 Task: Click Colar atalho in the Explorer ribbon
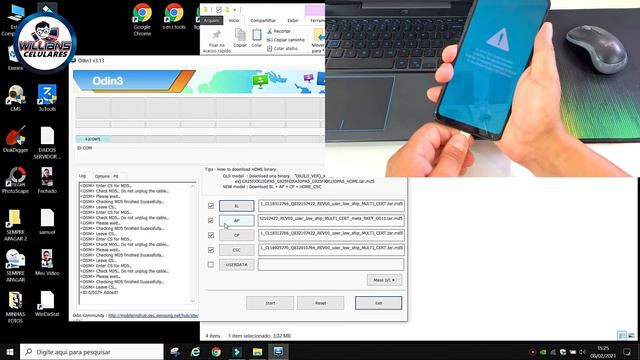tap(282, 48)
